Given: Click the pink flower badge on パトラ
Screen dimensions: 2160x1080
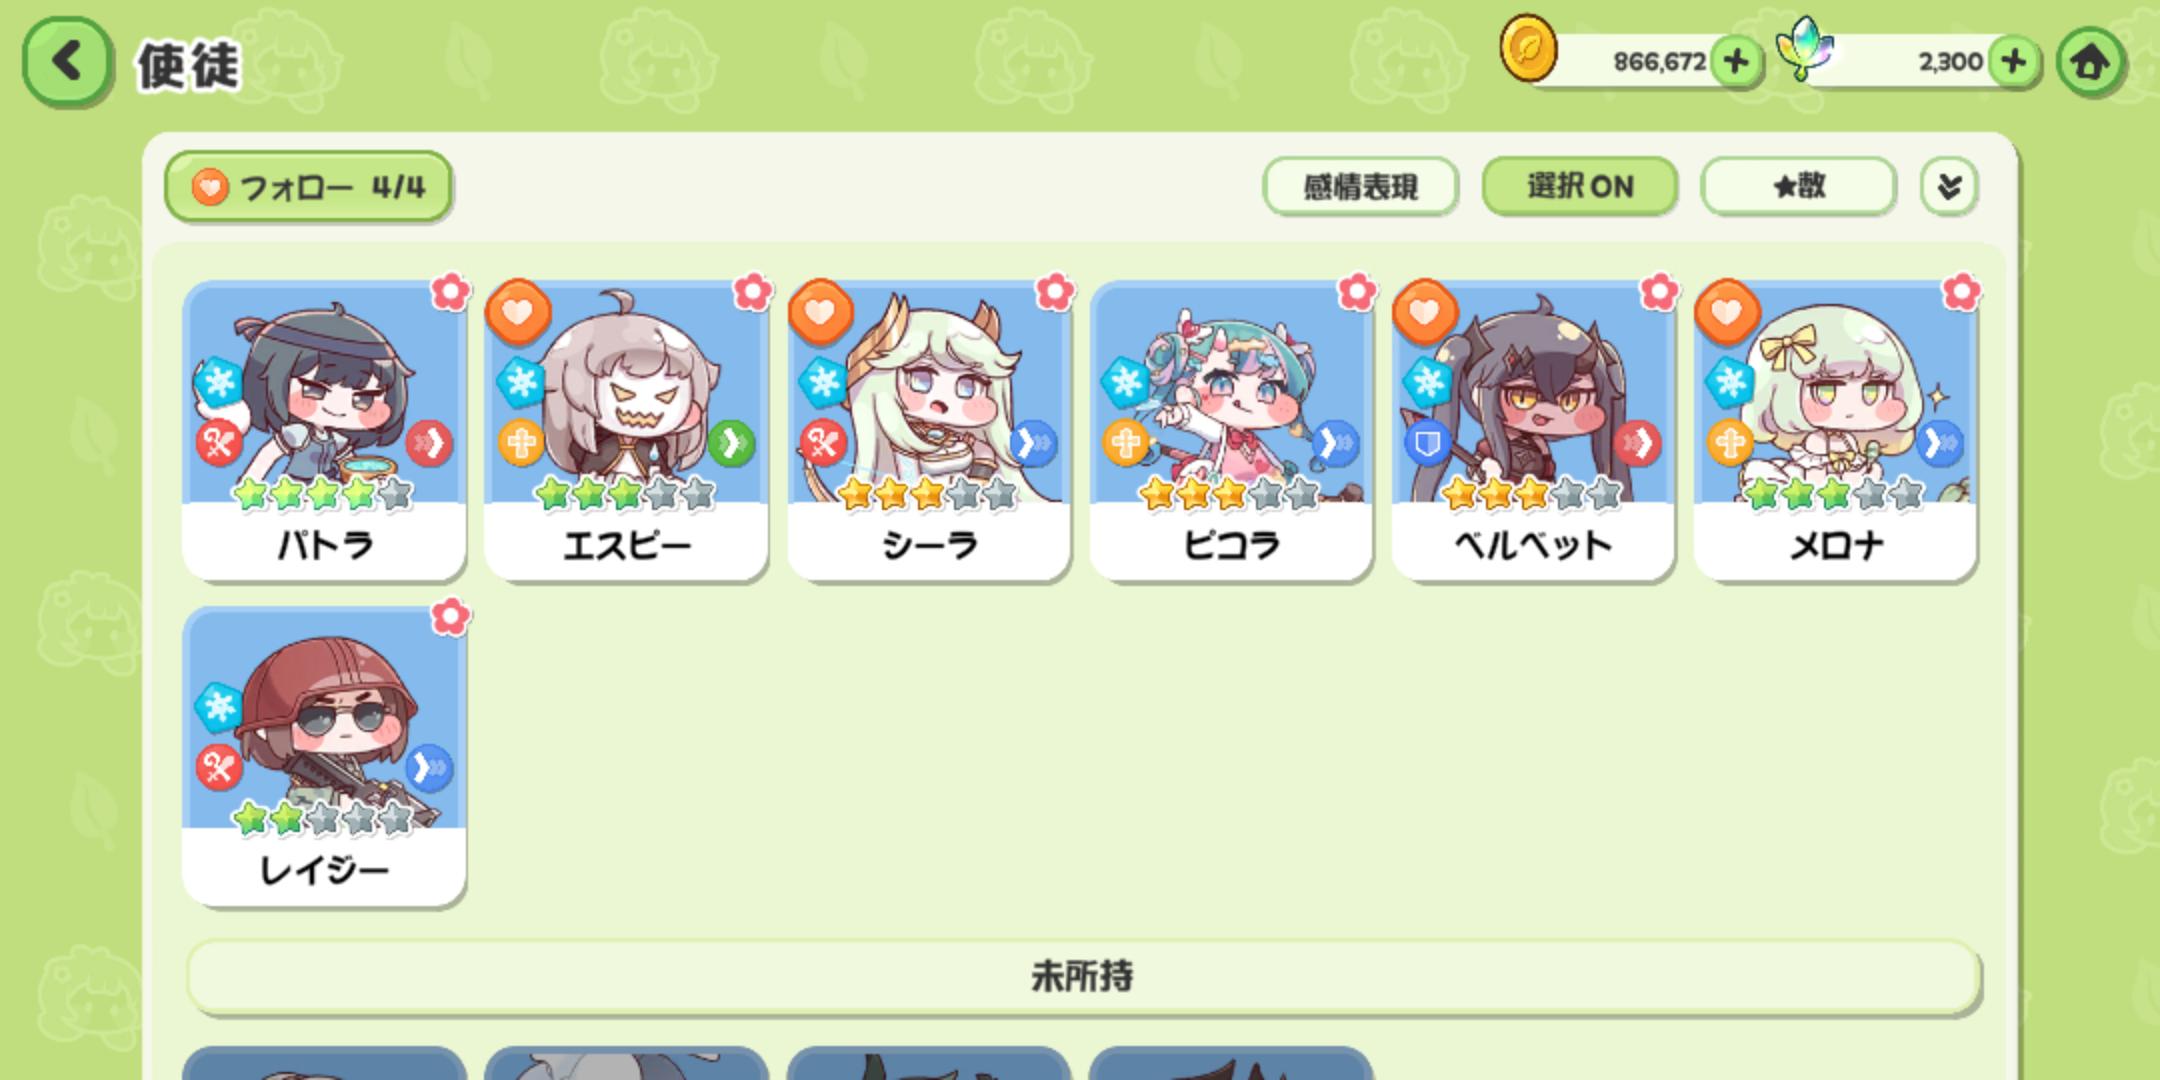Looking at the screenshot, I should 450,292.
